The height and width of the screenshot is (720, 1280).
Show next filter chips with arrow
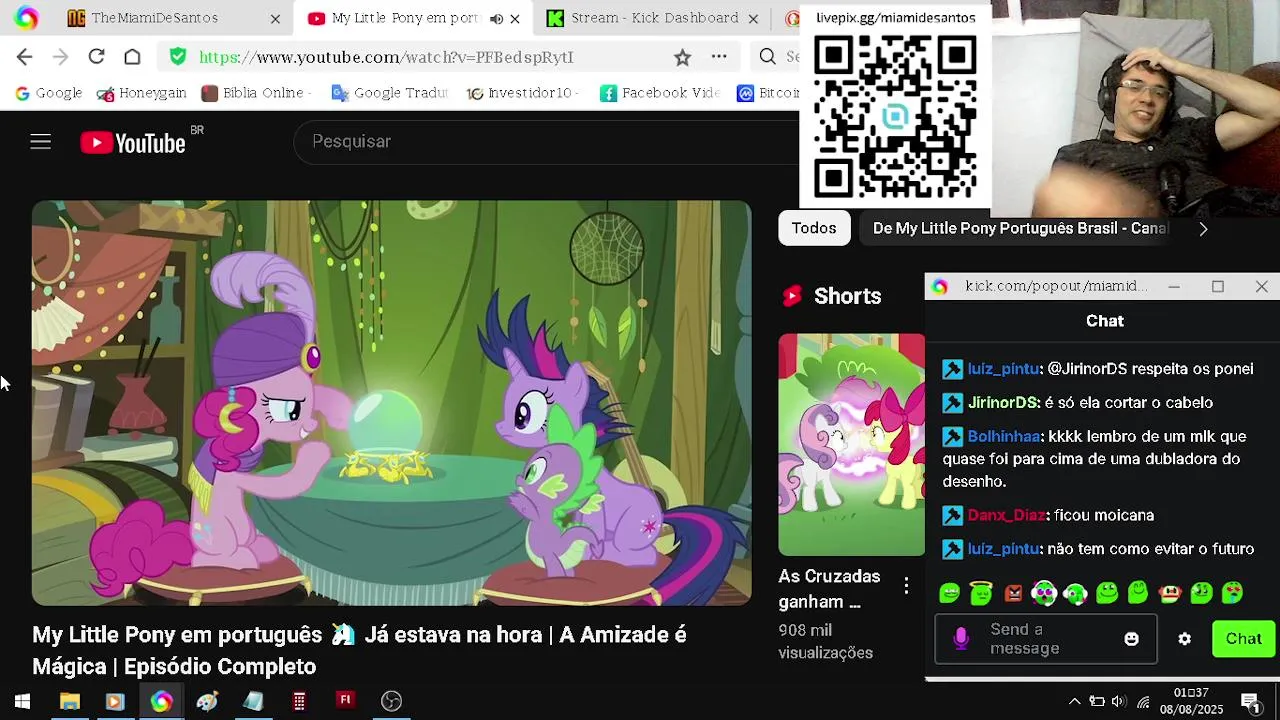point(1203,229)
